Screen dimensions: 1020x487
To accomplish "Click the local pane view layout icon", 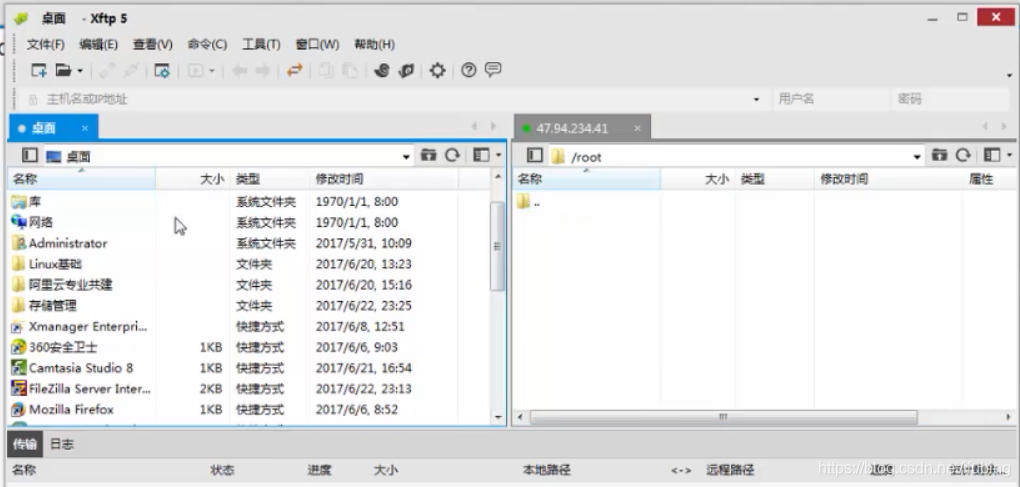I will (x=481, y=155).
